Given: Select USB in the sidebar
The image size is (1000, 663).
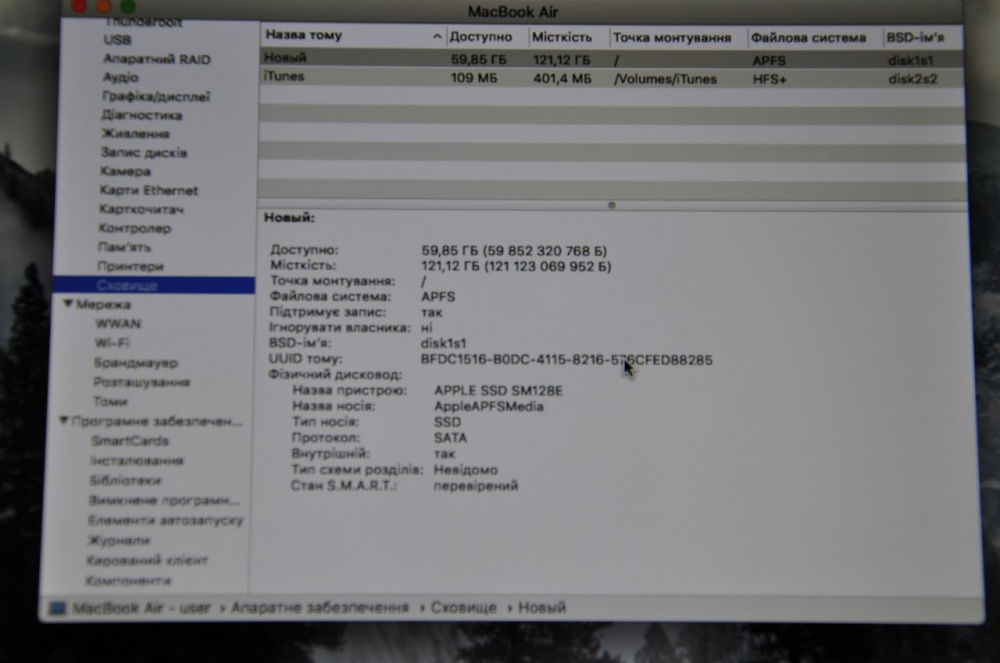Looking at the screenshot, I should pyautogui.click(x=117, y=40).
